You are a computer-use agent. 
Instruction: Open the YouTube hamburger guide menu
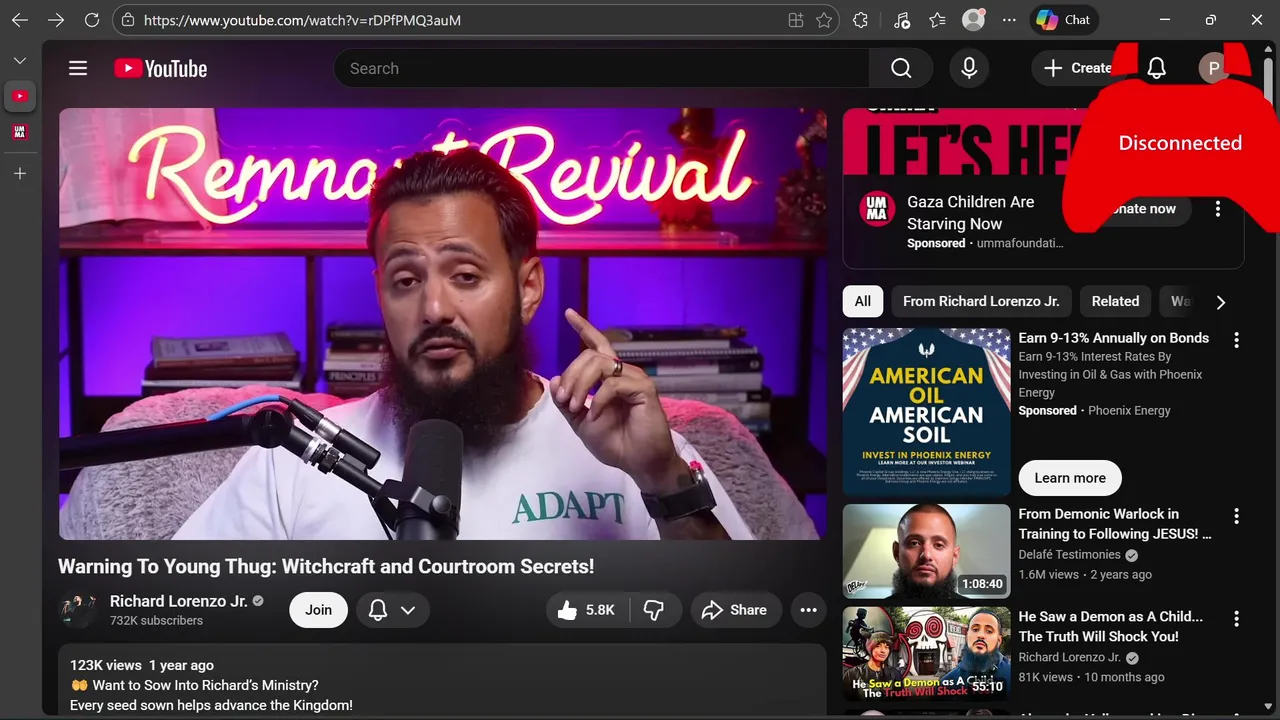click(78, 68)
